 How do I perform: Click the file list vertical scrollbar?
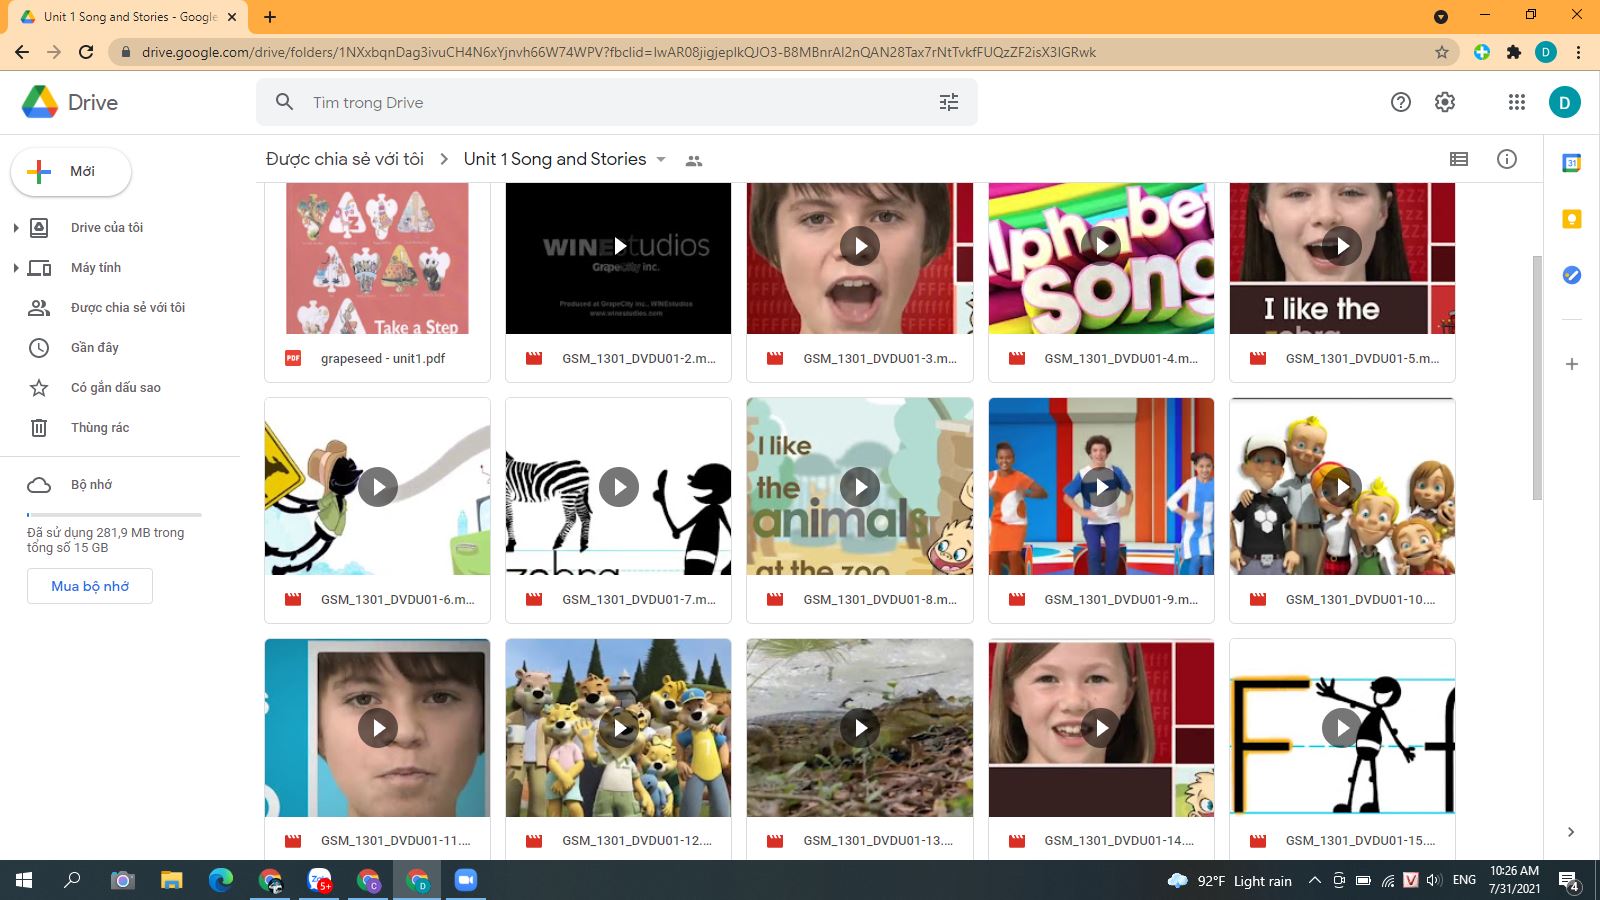click(1537, 377)
